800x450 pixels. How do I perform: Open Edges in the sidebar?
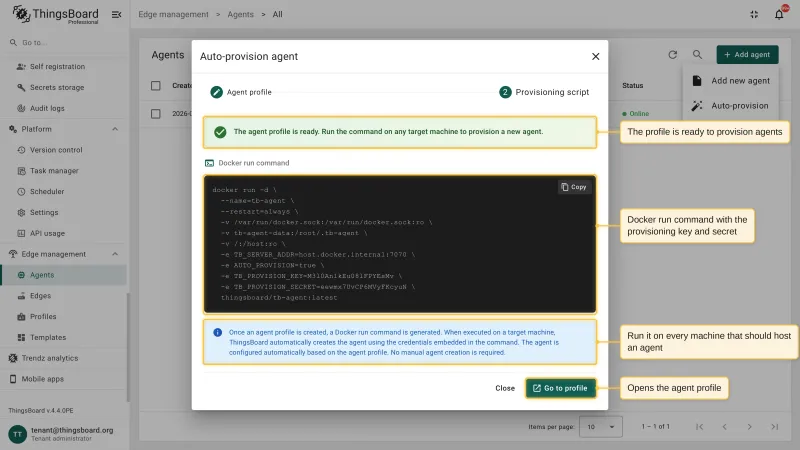64,296
